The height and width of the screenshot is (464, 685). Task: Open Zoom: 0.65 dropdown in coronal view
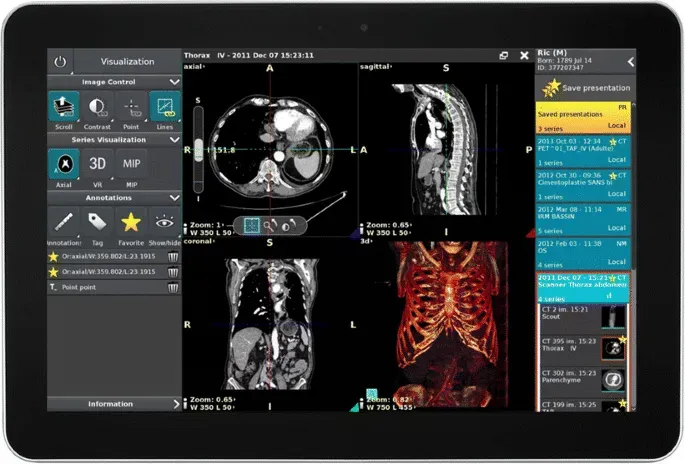(x=212, y=399)
